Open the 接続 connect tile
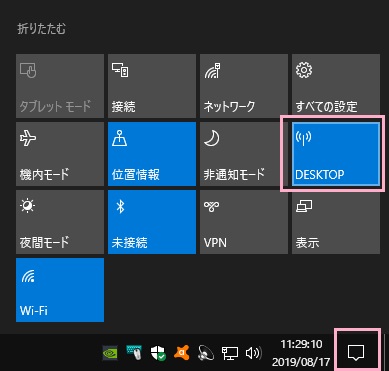The image size is (389, 371). tap(152, 86)
